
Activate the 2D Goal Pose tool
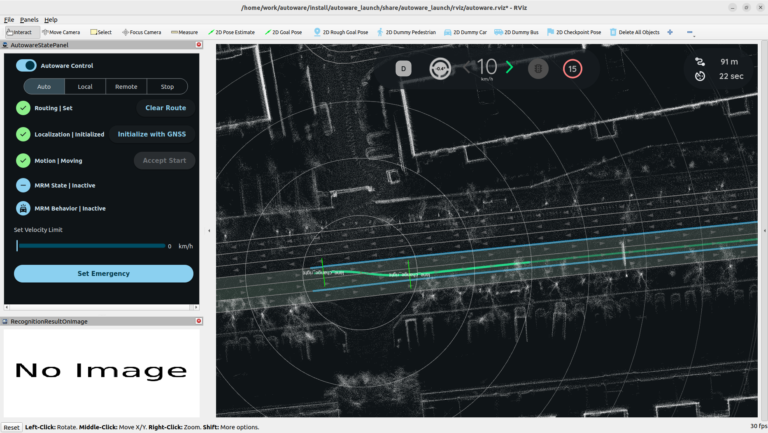284,32
